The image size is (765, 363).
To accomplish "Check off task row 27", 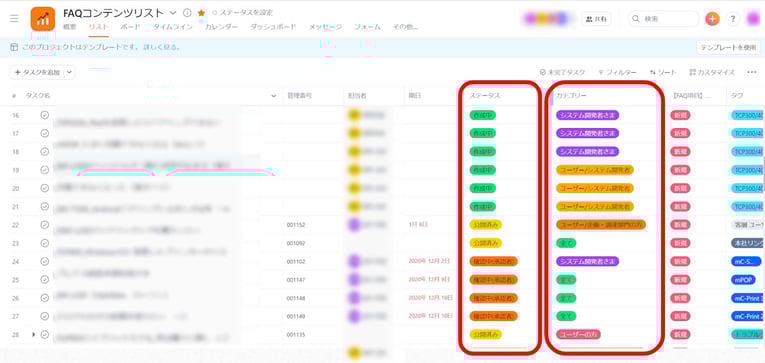I will point(45,316).
